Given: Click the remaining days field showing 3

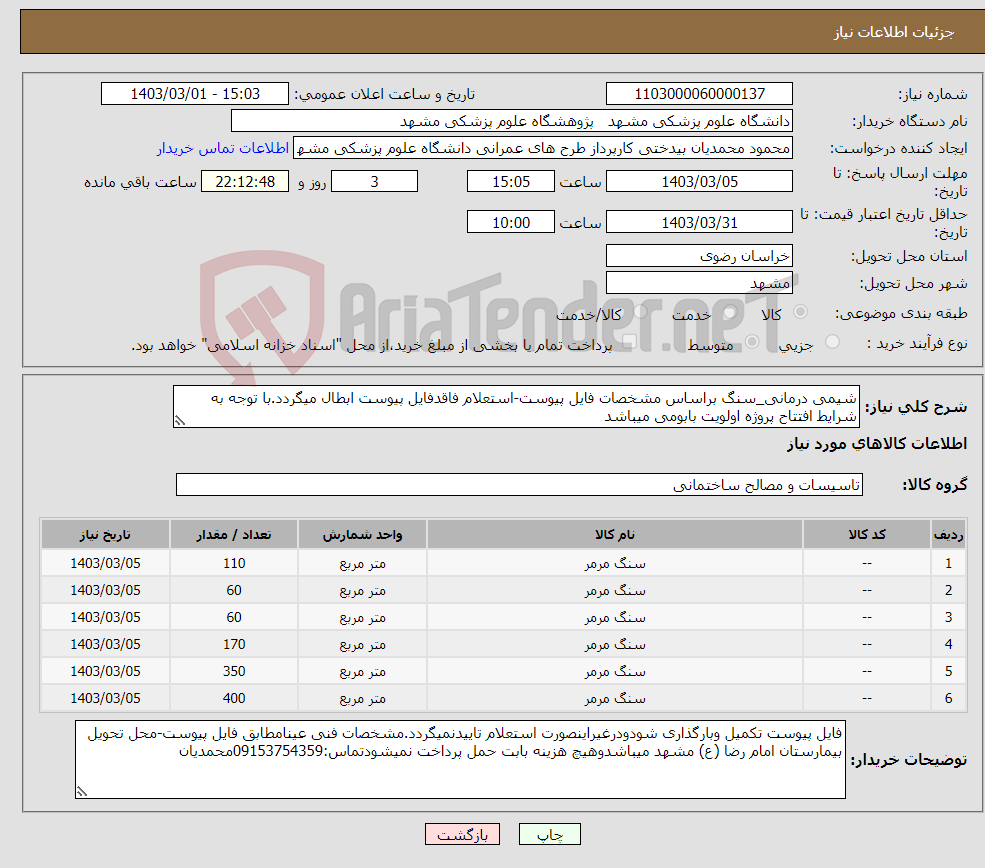Looking at the screenshot, I should pos(374,182).
